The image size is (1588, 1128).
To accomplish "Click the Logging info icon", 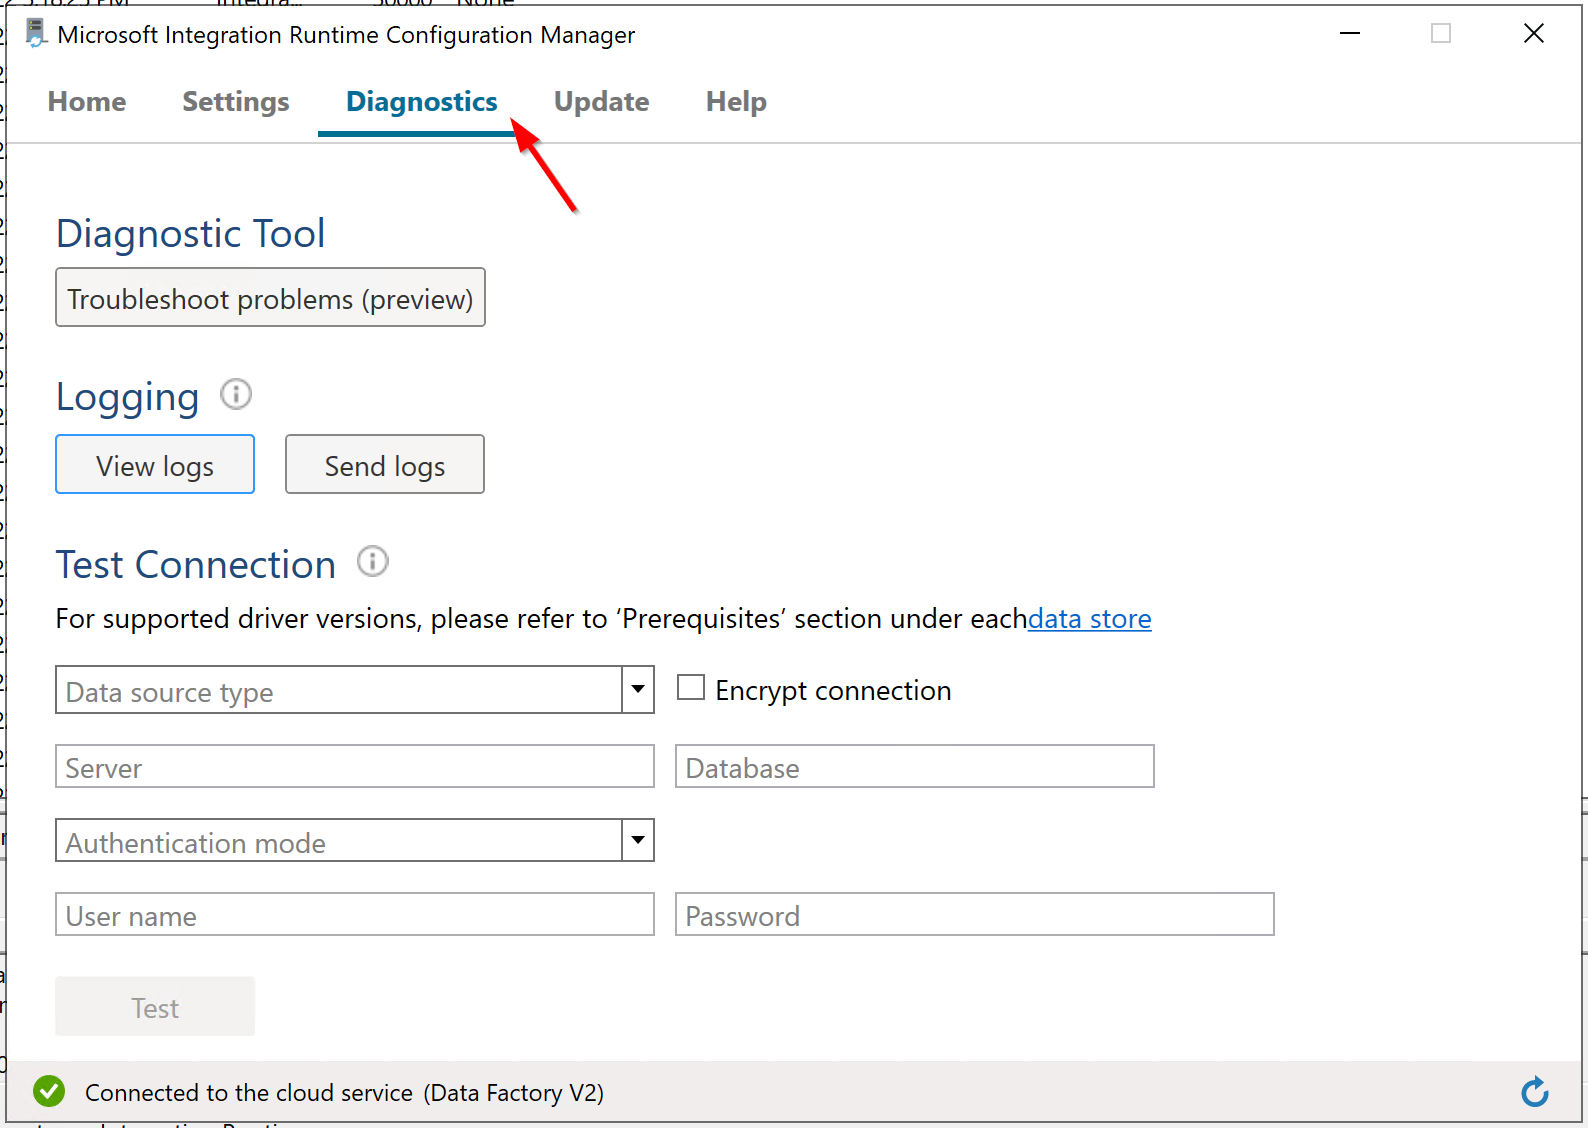I will coord(236,394).
